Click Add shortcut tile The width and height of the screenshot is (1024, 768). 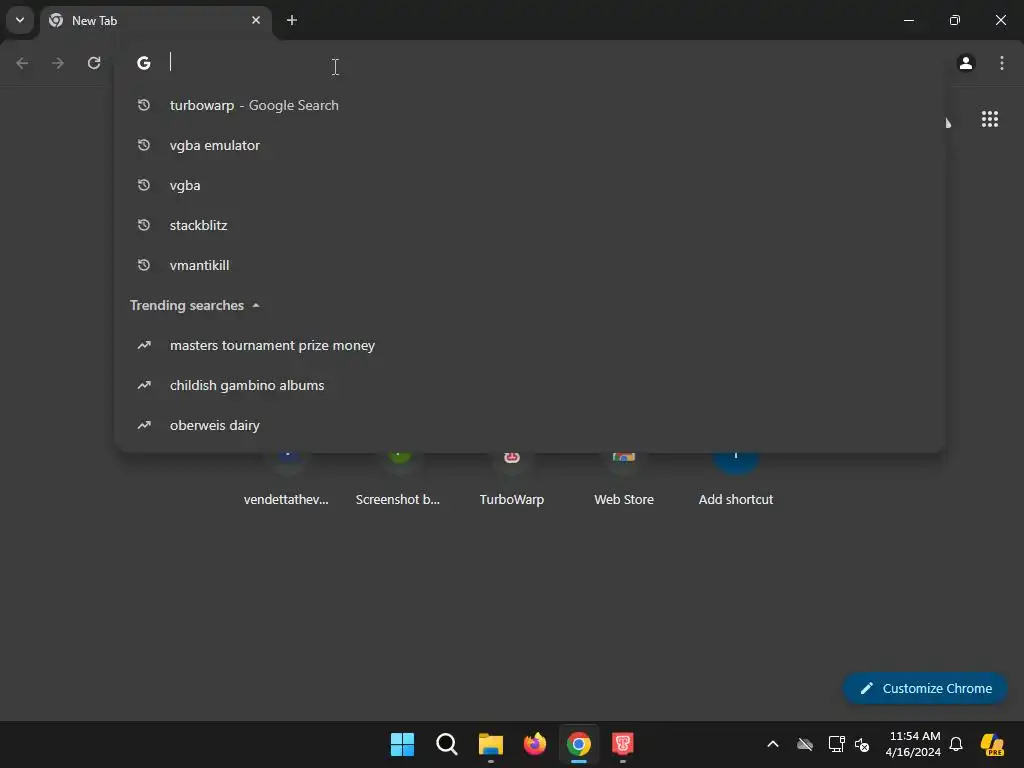point(735,480)
